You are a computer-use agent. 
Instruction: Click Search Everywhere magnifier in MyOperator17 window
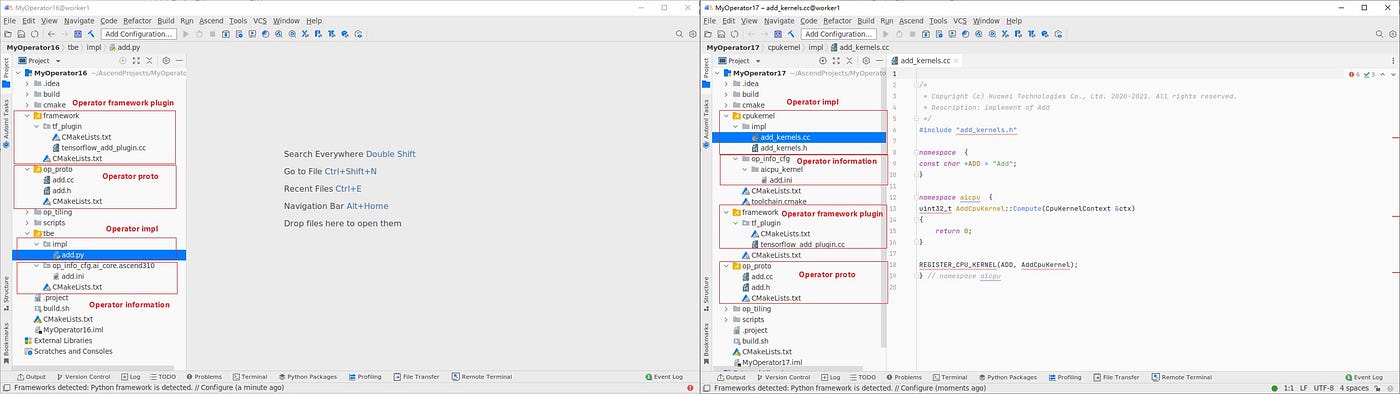click(1379, 34)
